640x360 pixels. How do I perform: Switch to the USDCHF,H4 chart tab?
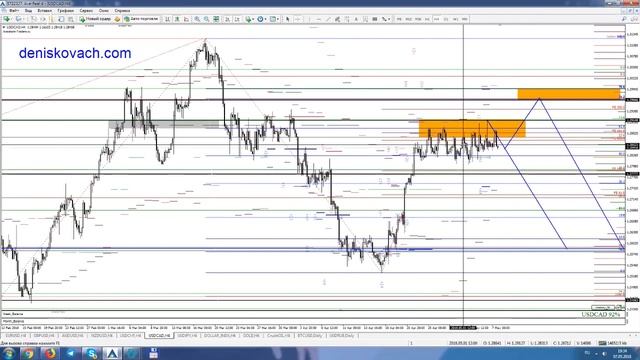coord(131,335)
